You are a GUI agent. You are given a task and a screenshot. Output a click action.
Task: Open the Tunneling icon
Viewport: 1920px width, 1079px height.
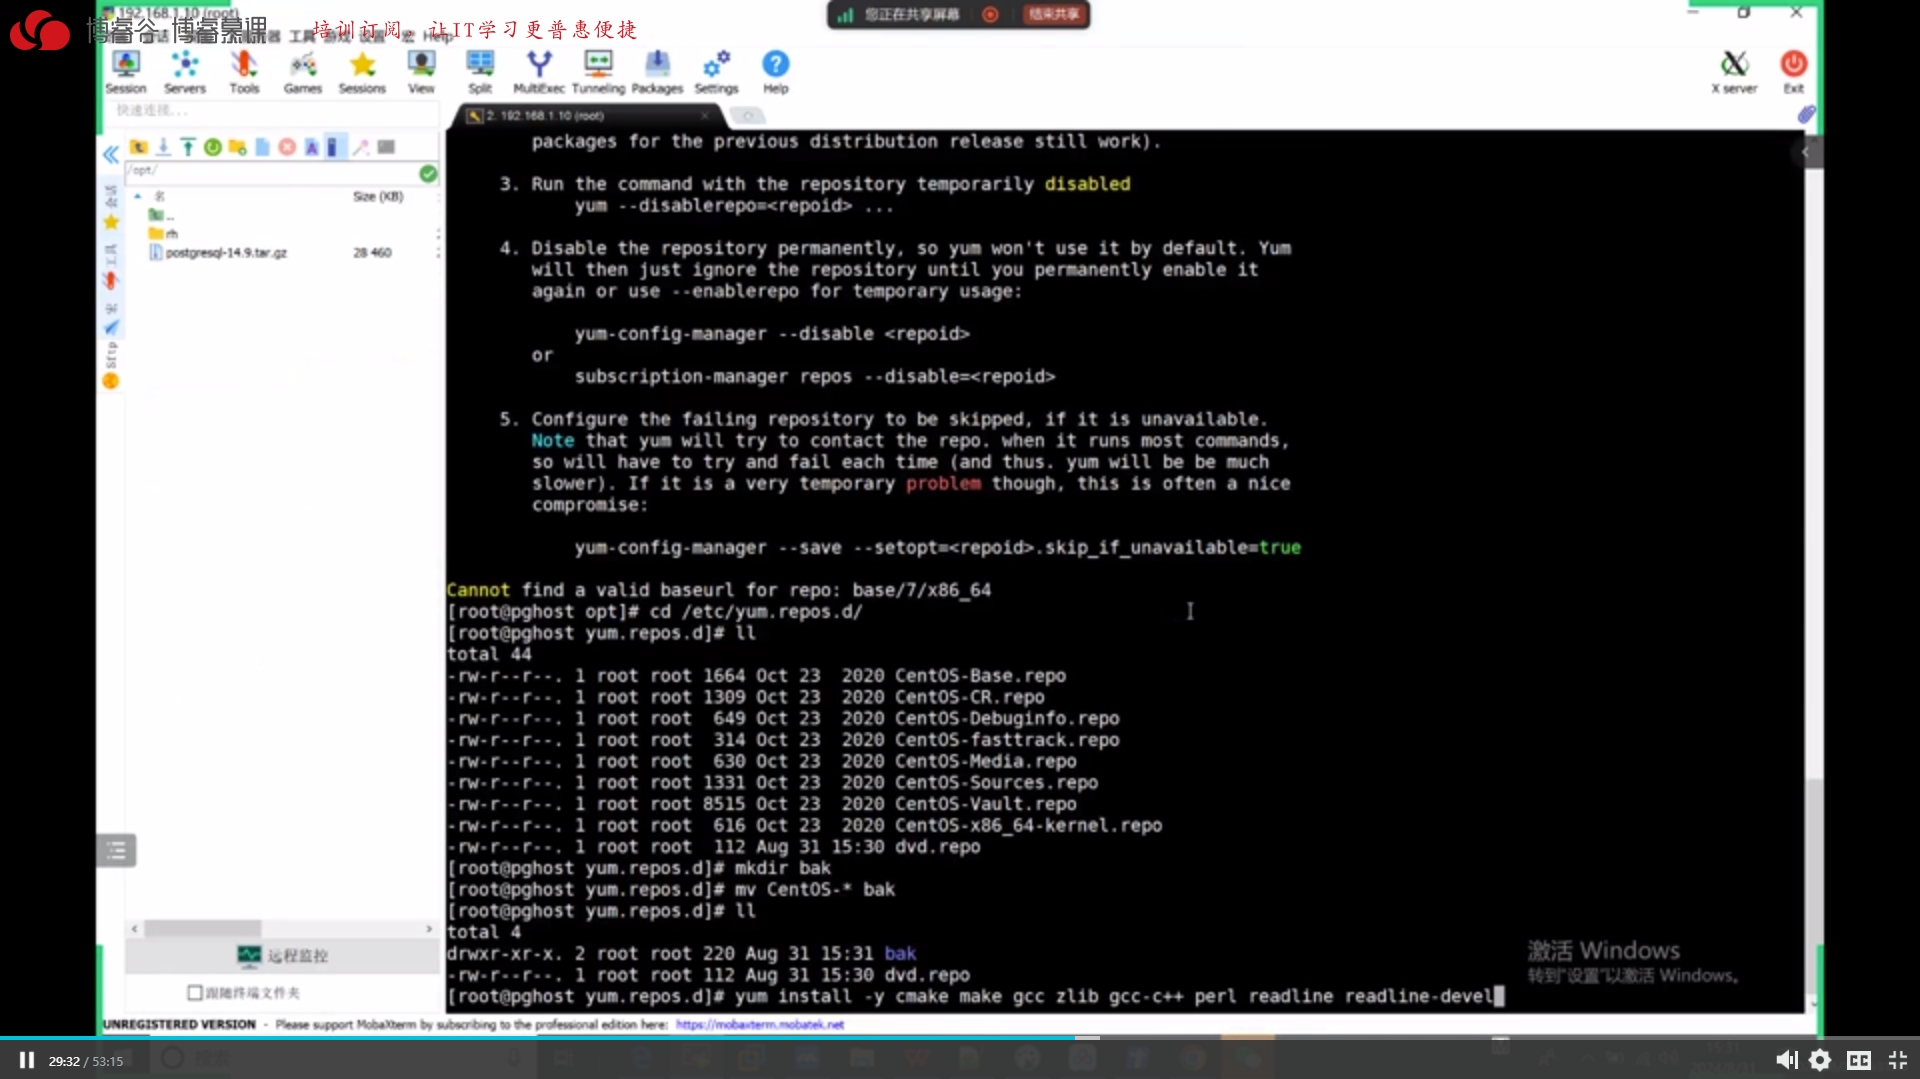(598, 72)
